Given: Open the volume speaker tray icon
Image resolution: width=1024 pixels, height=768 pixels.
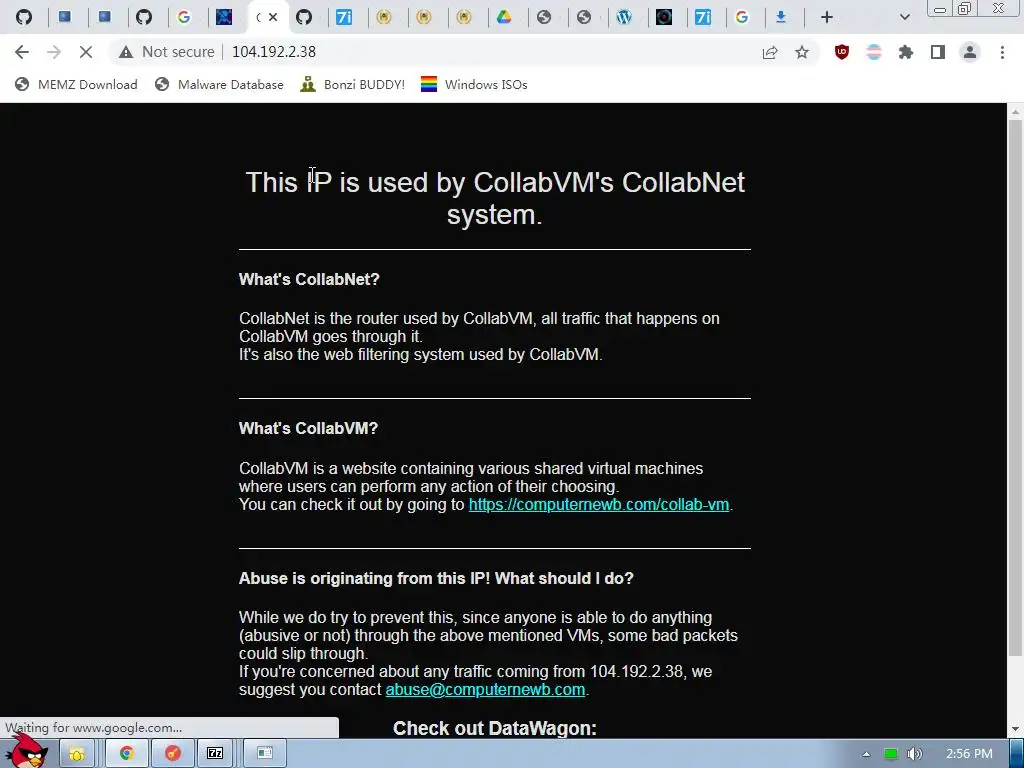Looking at the screenshot, I should coord(915,754).
